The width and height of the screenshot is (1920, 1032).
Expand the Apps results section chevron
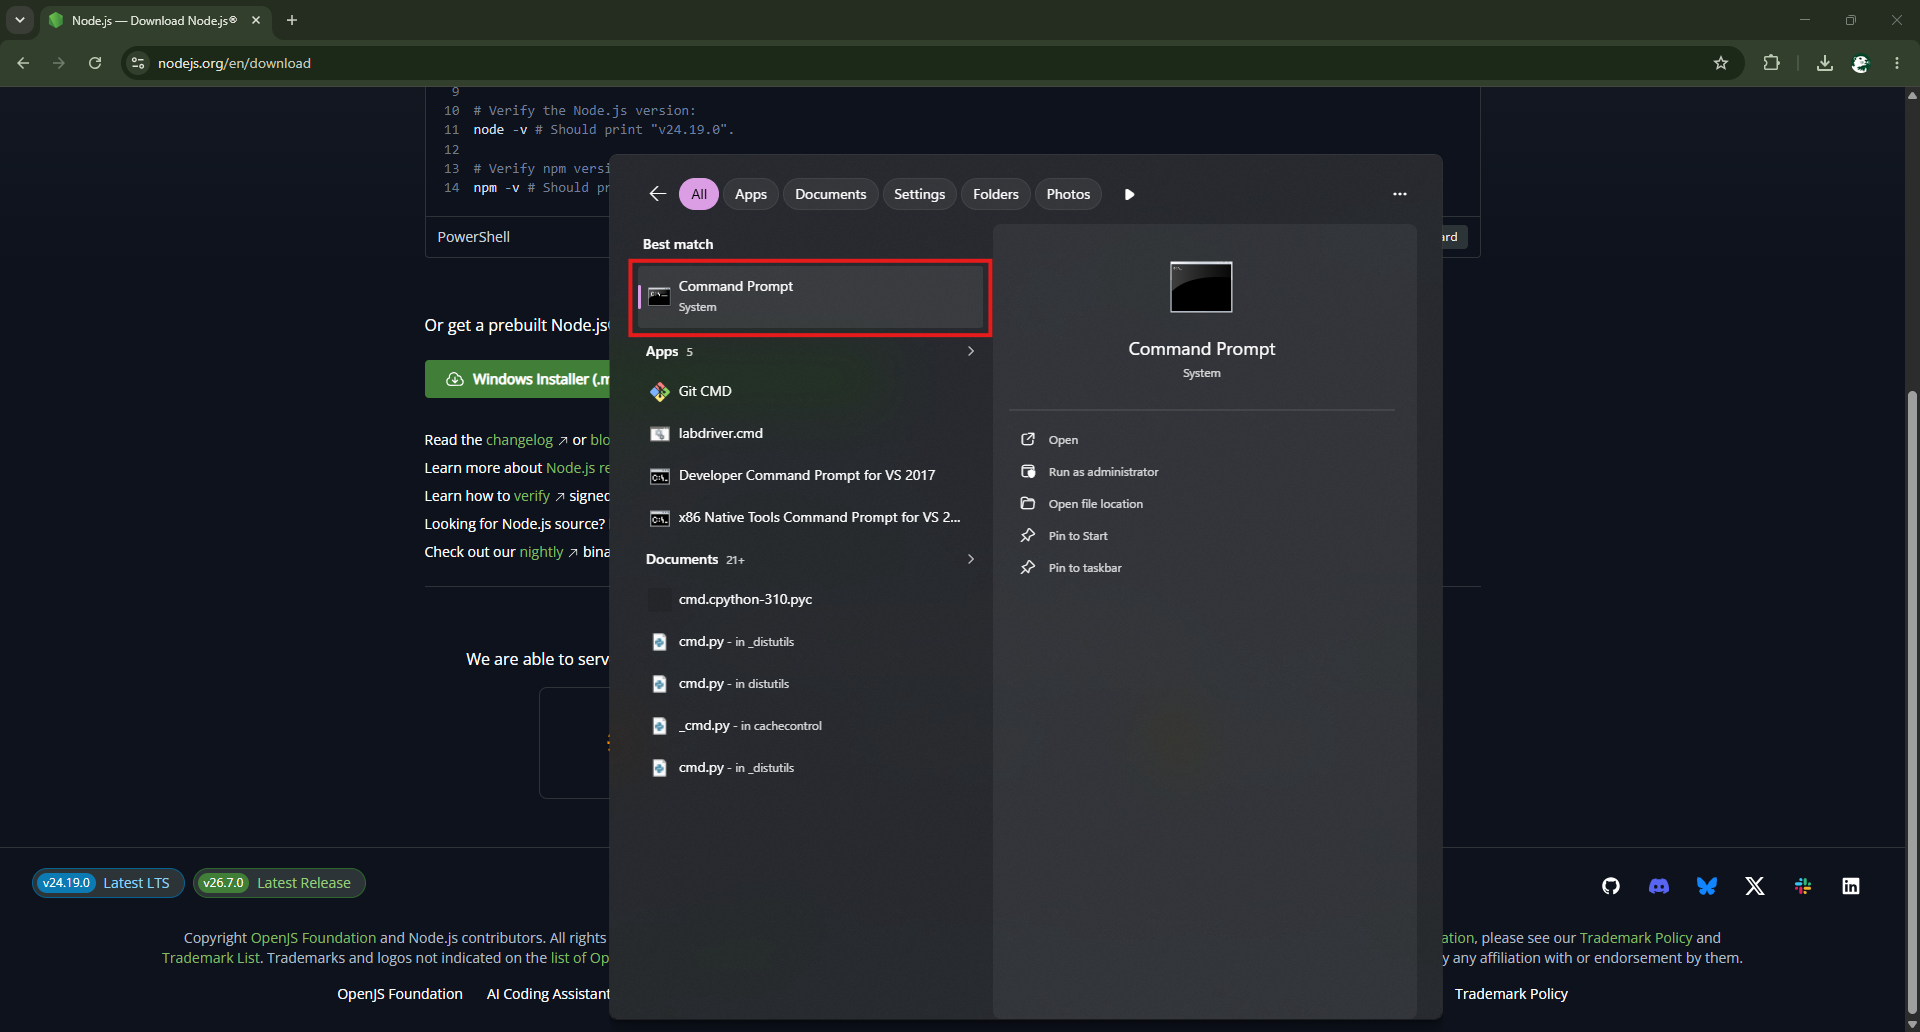[971, 351]
